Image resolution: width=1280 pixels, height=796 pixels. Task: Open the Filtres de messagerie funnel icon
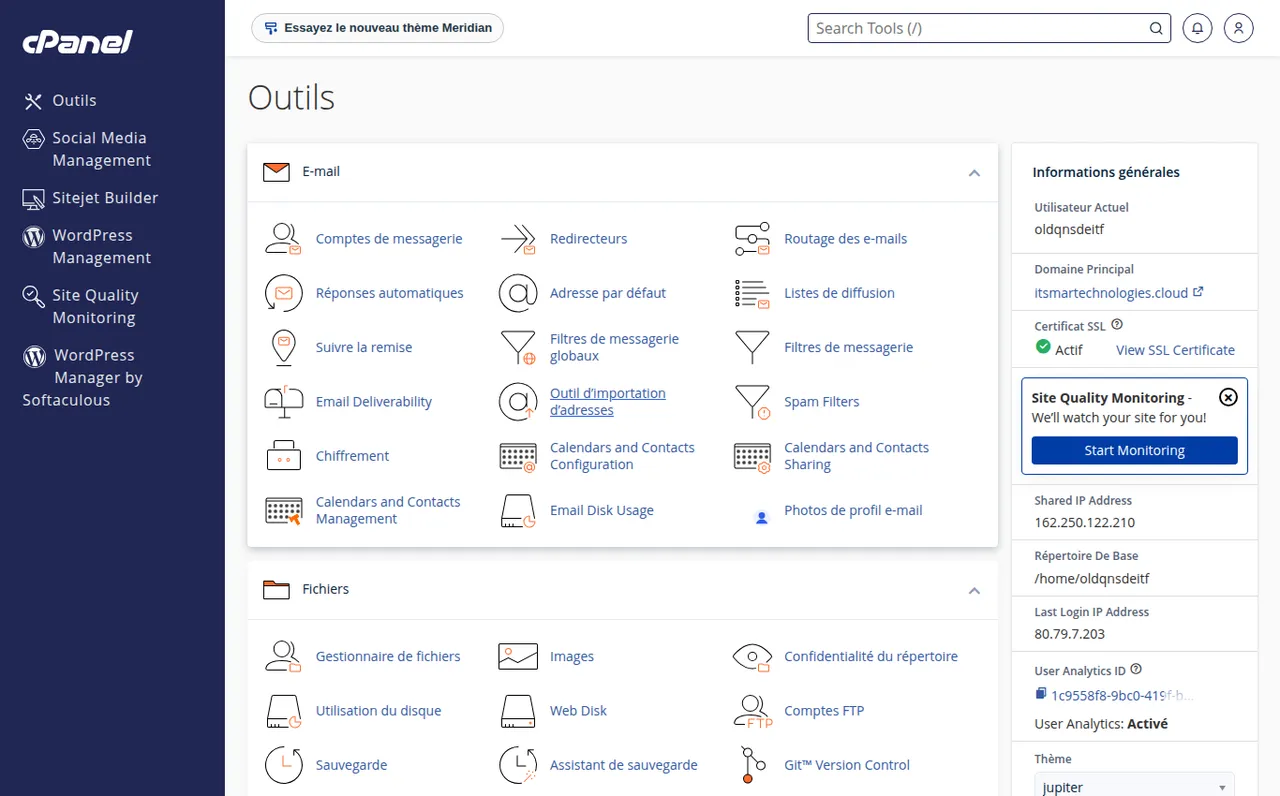(752, 347)
